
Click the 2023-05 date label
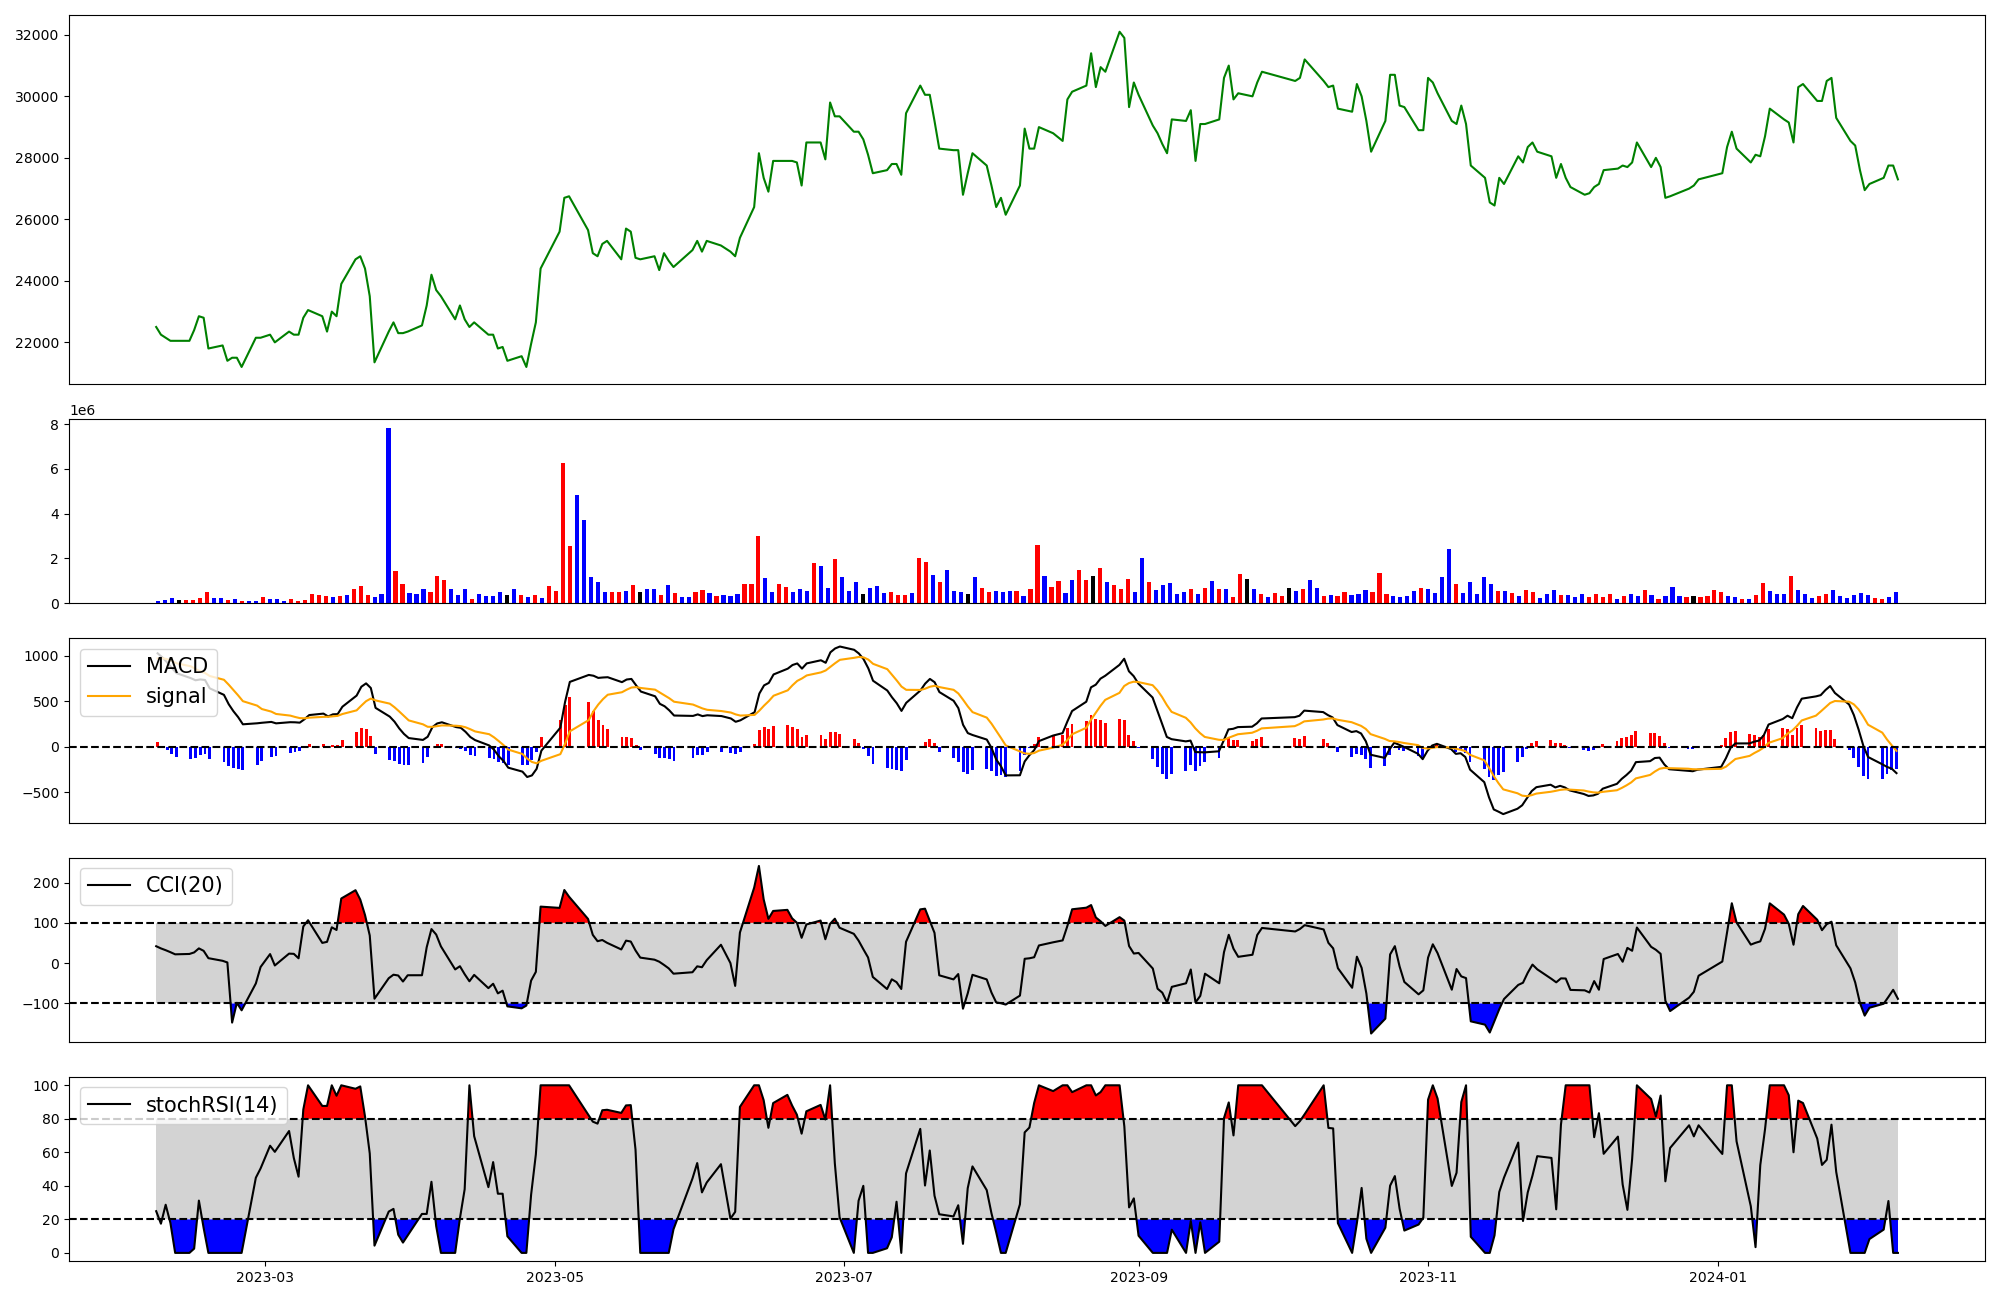pyautogui.click(x=555, y=1277)
